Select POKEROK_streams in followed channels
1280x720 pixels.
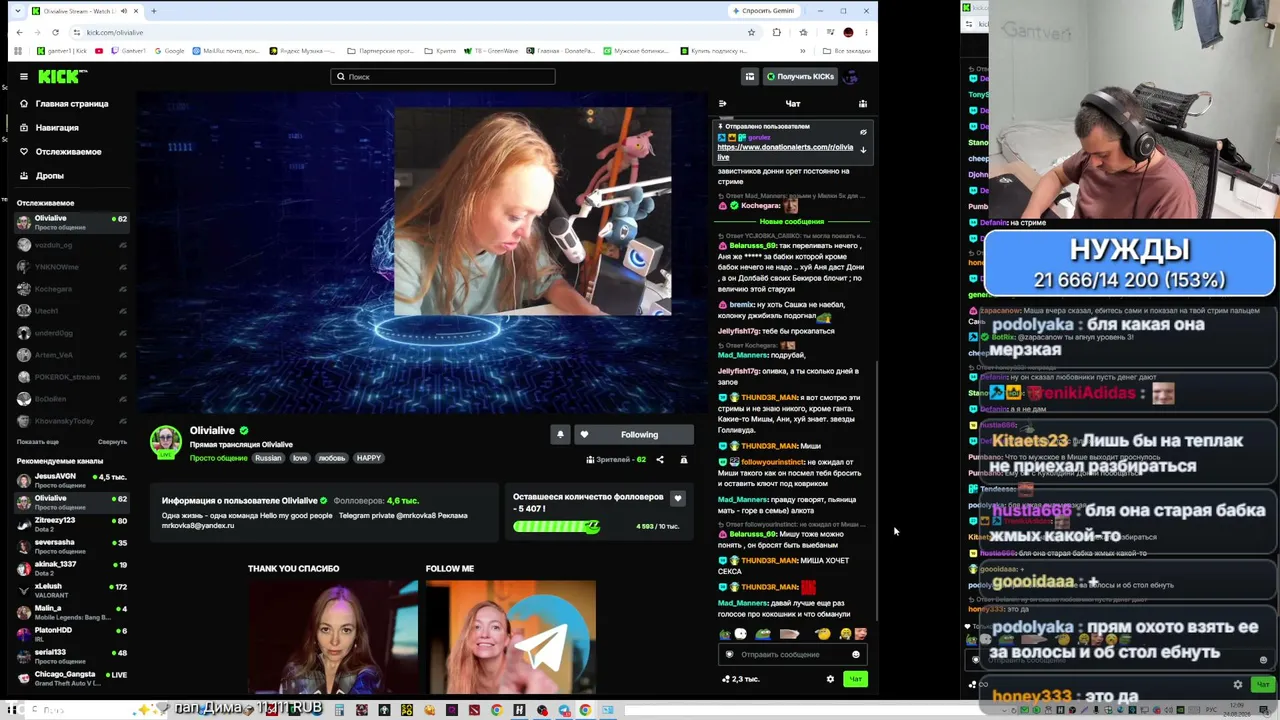click(x=72, y=377)
